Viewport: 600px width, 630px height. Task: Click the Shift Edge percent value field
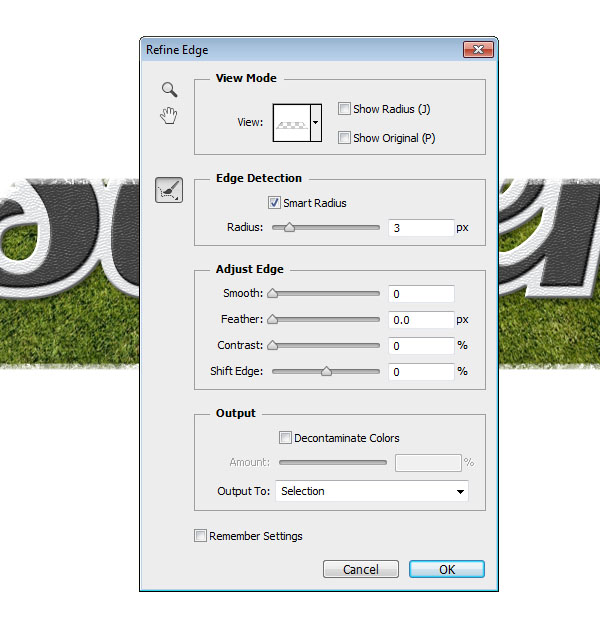[x=421, y=372]
